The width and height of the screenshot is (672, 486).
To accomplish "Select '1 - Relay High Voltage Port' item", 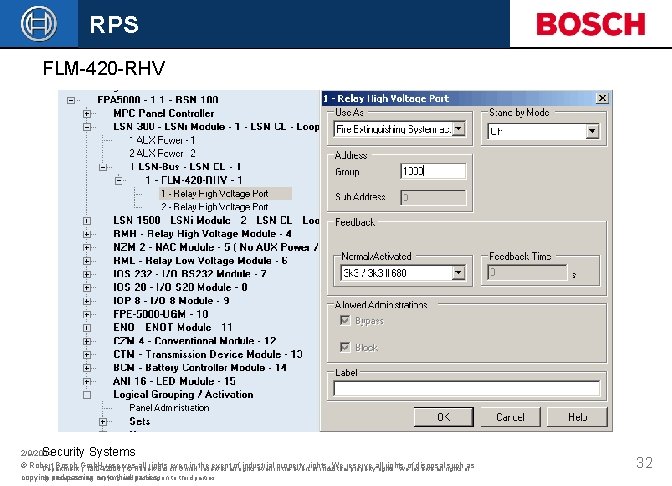I will pyautogui.click(x=225, y=194).
